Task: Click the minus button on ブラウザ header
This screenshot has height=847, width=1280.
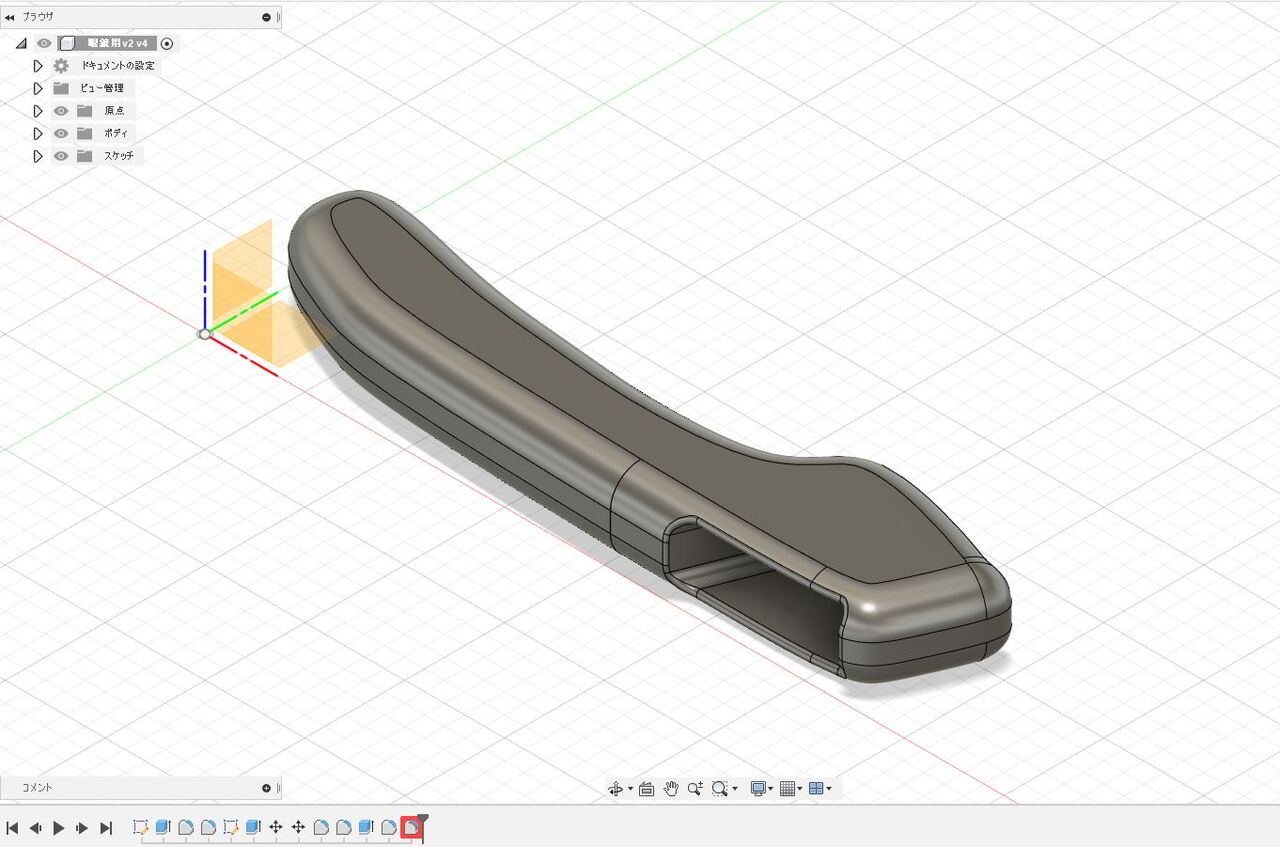Action: click(x=266, y=17)
